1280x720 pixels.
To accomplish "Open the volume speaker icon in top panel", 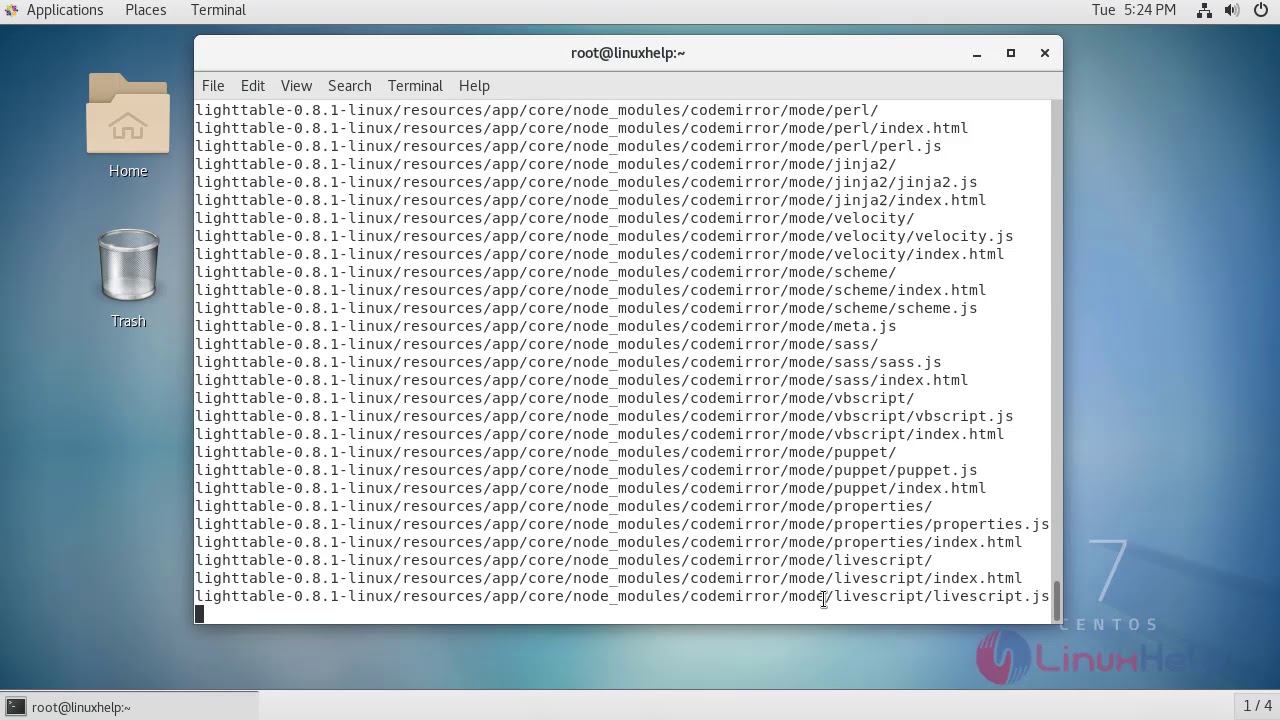I will pos(1232,10).
